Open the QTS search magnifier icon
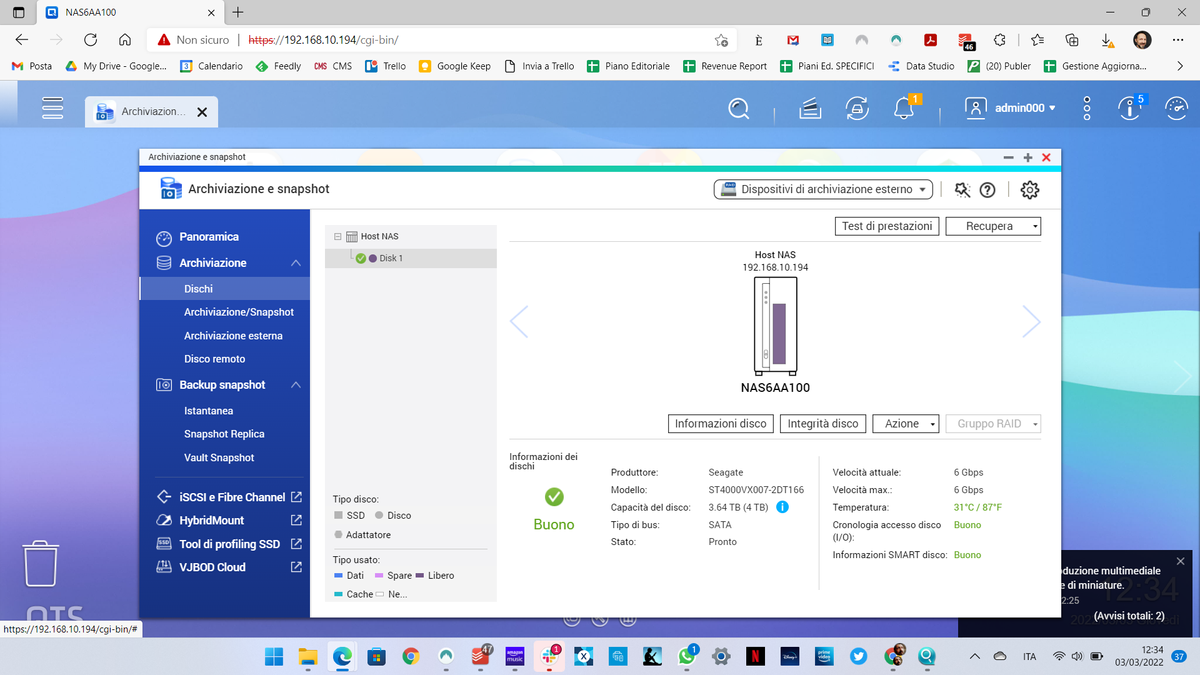The image size is (1200, 675). point(739,108)
